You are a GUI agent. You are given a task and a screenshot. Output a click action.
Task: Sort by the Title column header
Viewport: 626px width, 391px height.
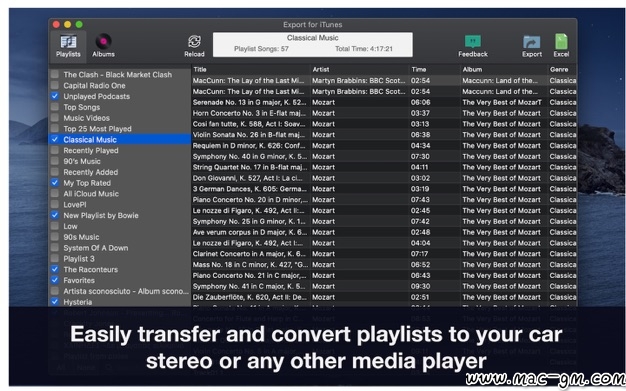pyautogui.click(x=251, y=69)
